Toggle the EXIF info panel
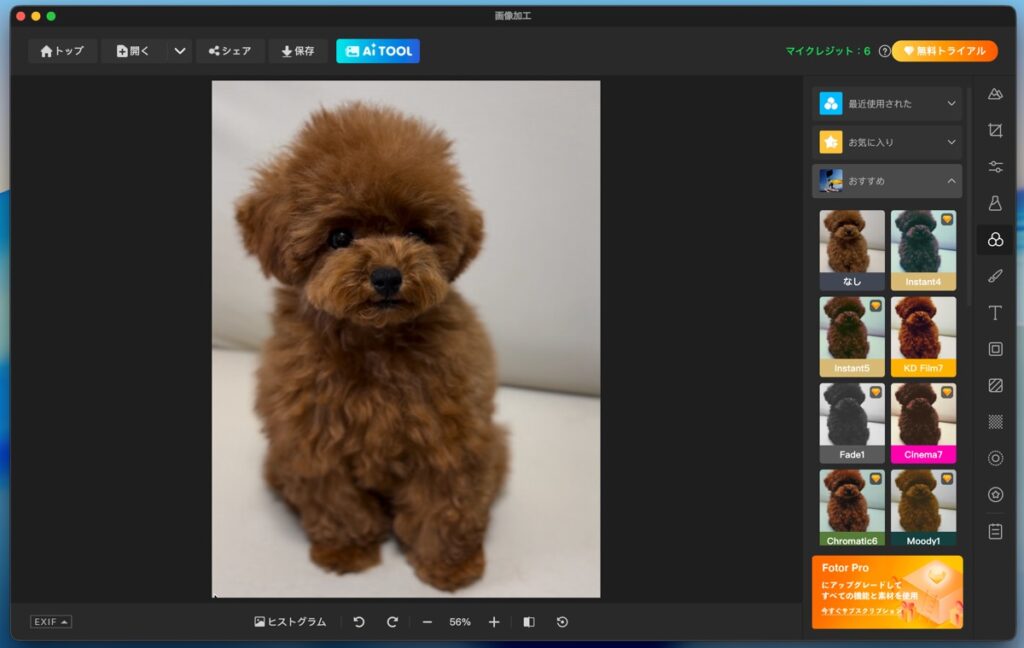The height and width of the screenshot is (648, 1024). coord(51,622)
